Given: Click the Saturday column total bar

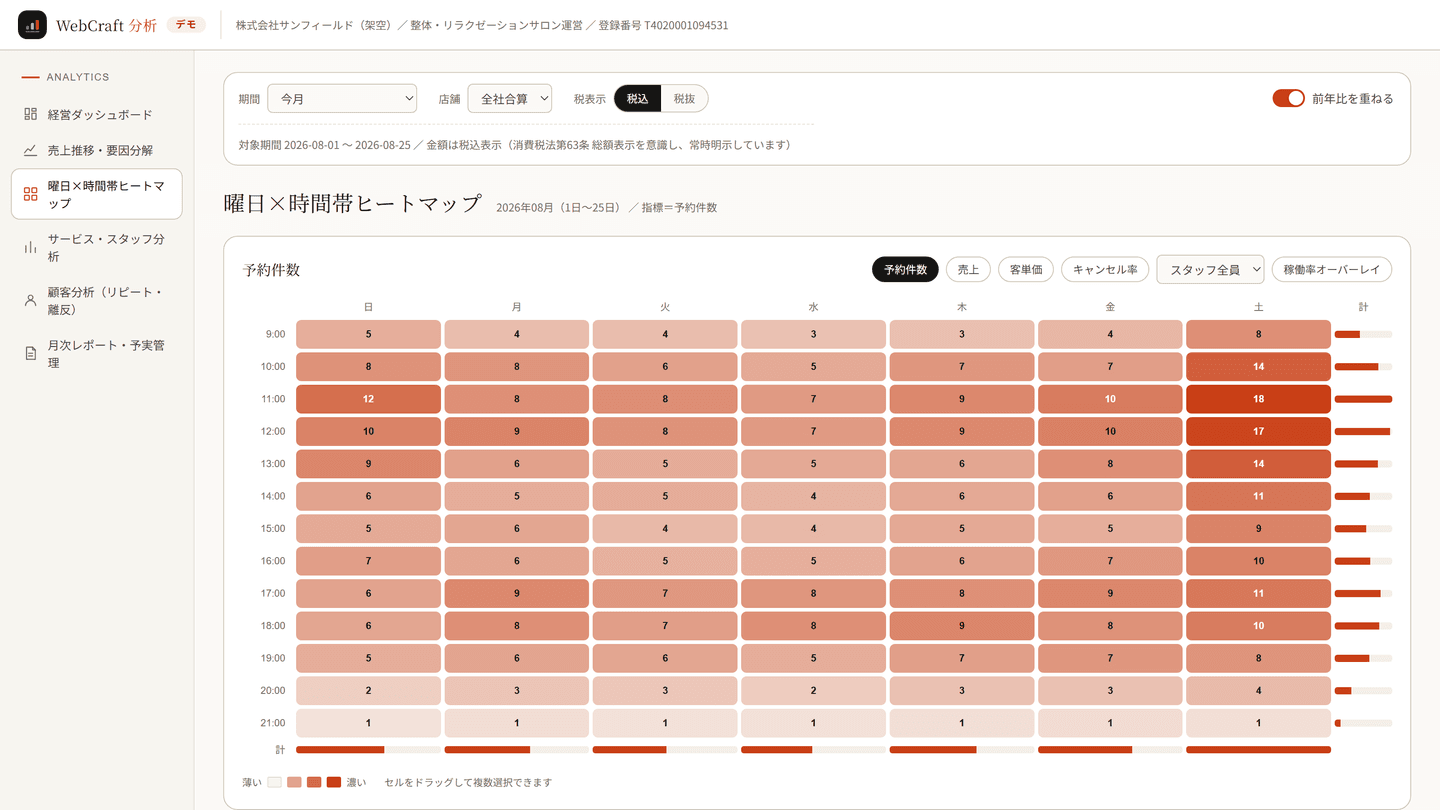Looking at the screenshot, I should pos(1258,749).
